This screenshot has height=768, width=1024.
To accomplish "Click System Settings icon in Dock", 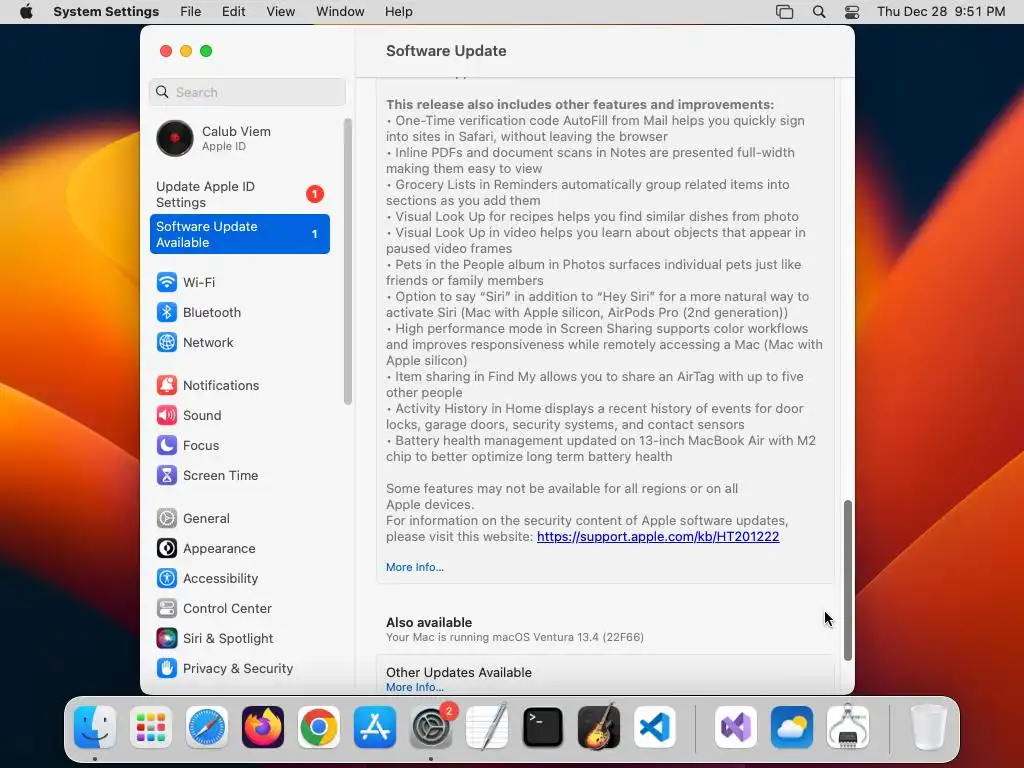I will tap(431, 727).
